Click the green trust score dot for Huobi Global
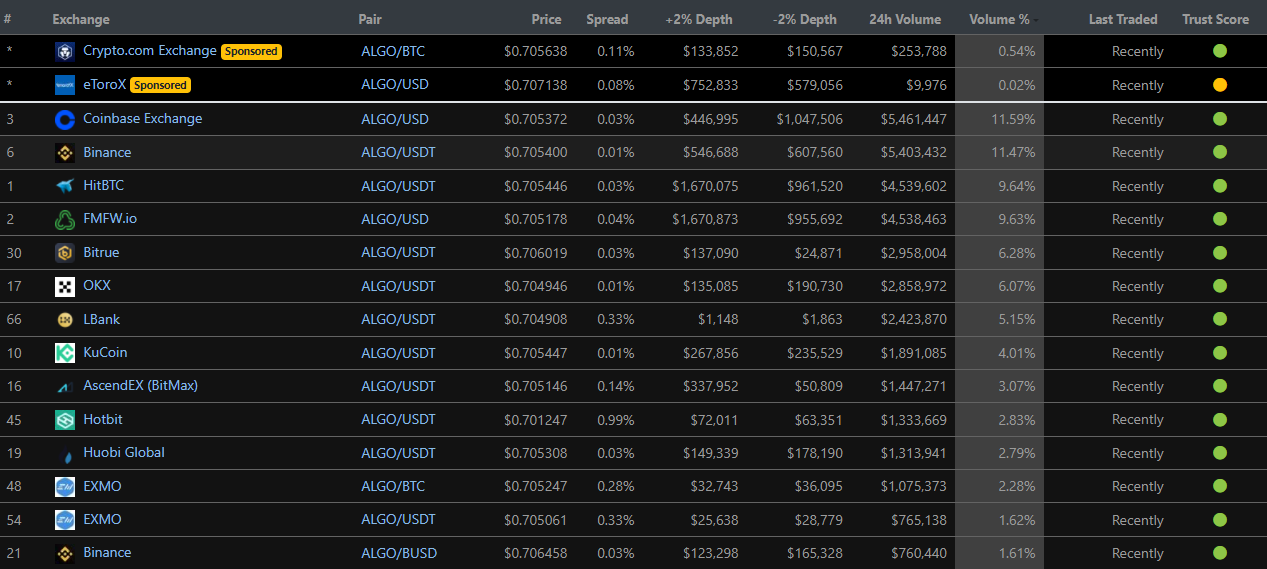The height and width of the screenshot is (569, 1267). [1219, 453]
